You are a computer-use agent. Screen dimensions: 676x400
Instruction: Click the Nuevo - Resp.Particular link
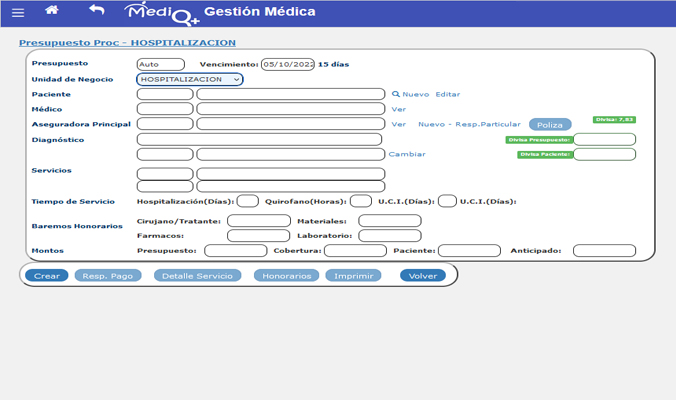469,124
